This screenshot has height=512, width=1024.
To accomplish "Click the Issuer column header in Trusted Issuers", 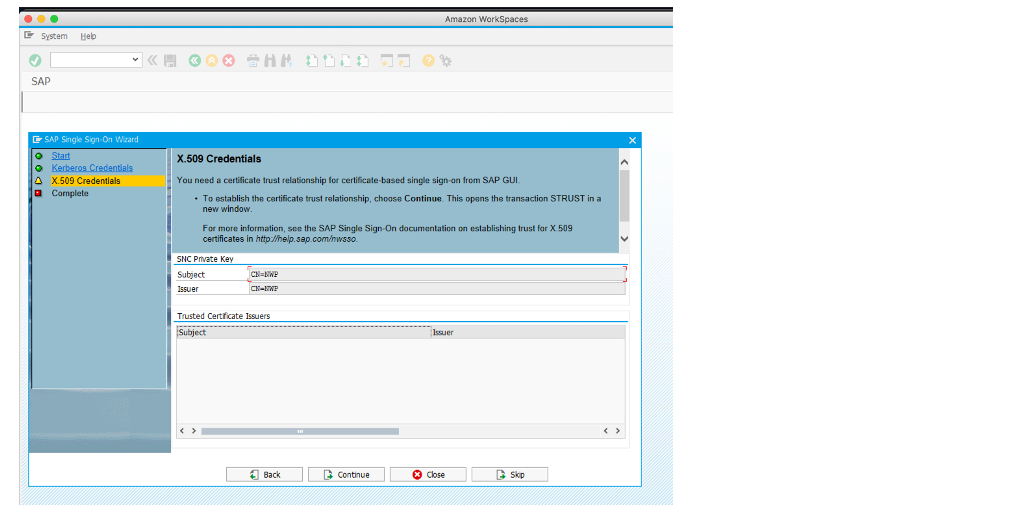I will point(528,332).
